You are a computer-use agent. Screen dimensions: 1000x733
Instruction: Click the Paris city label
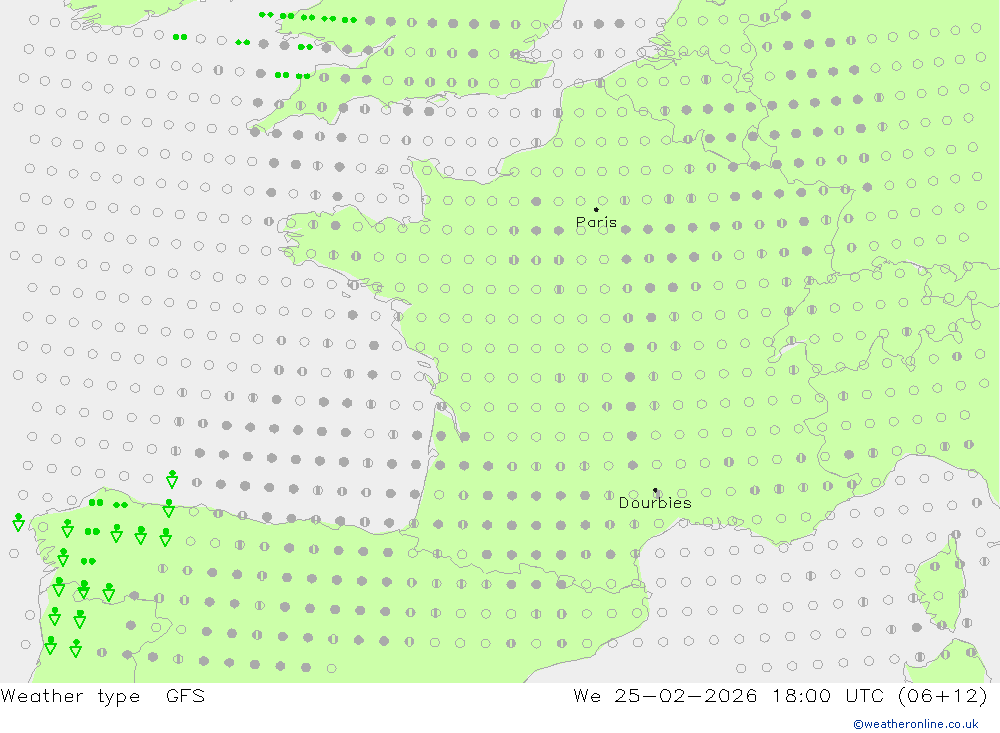point(596,223)
